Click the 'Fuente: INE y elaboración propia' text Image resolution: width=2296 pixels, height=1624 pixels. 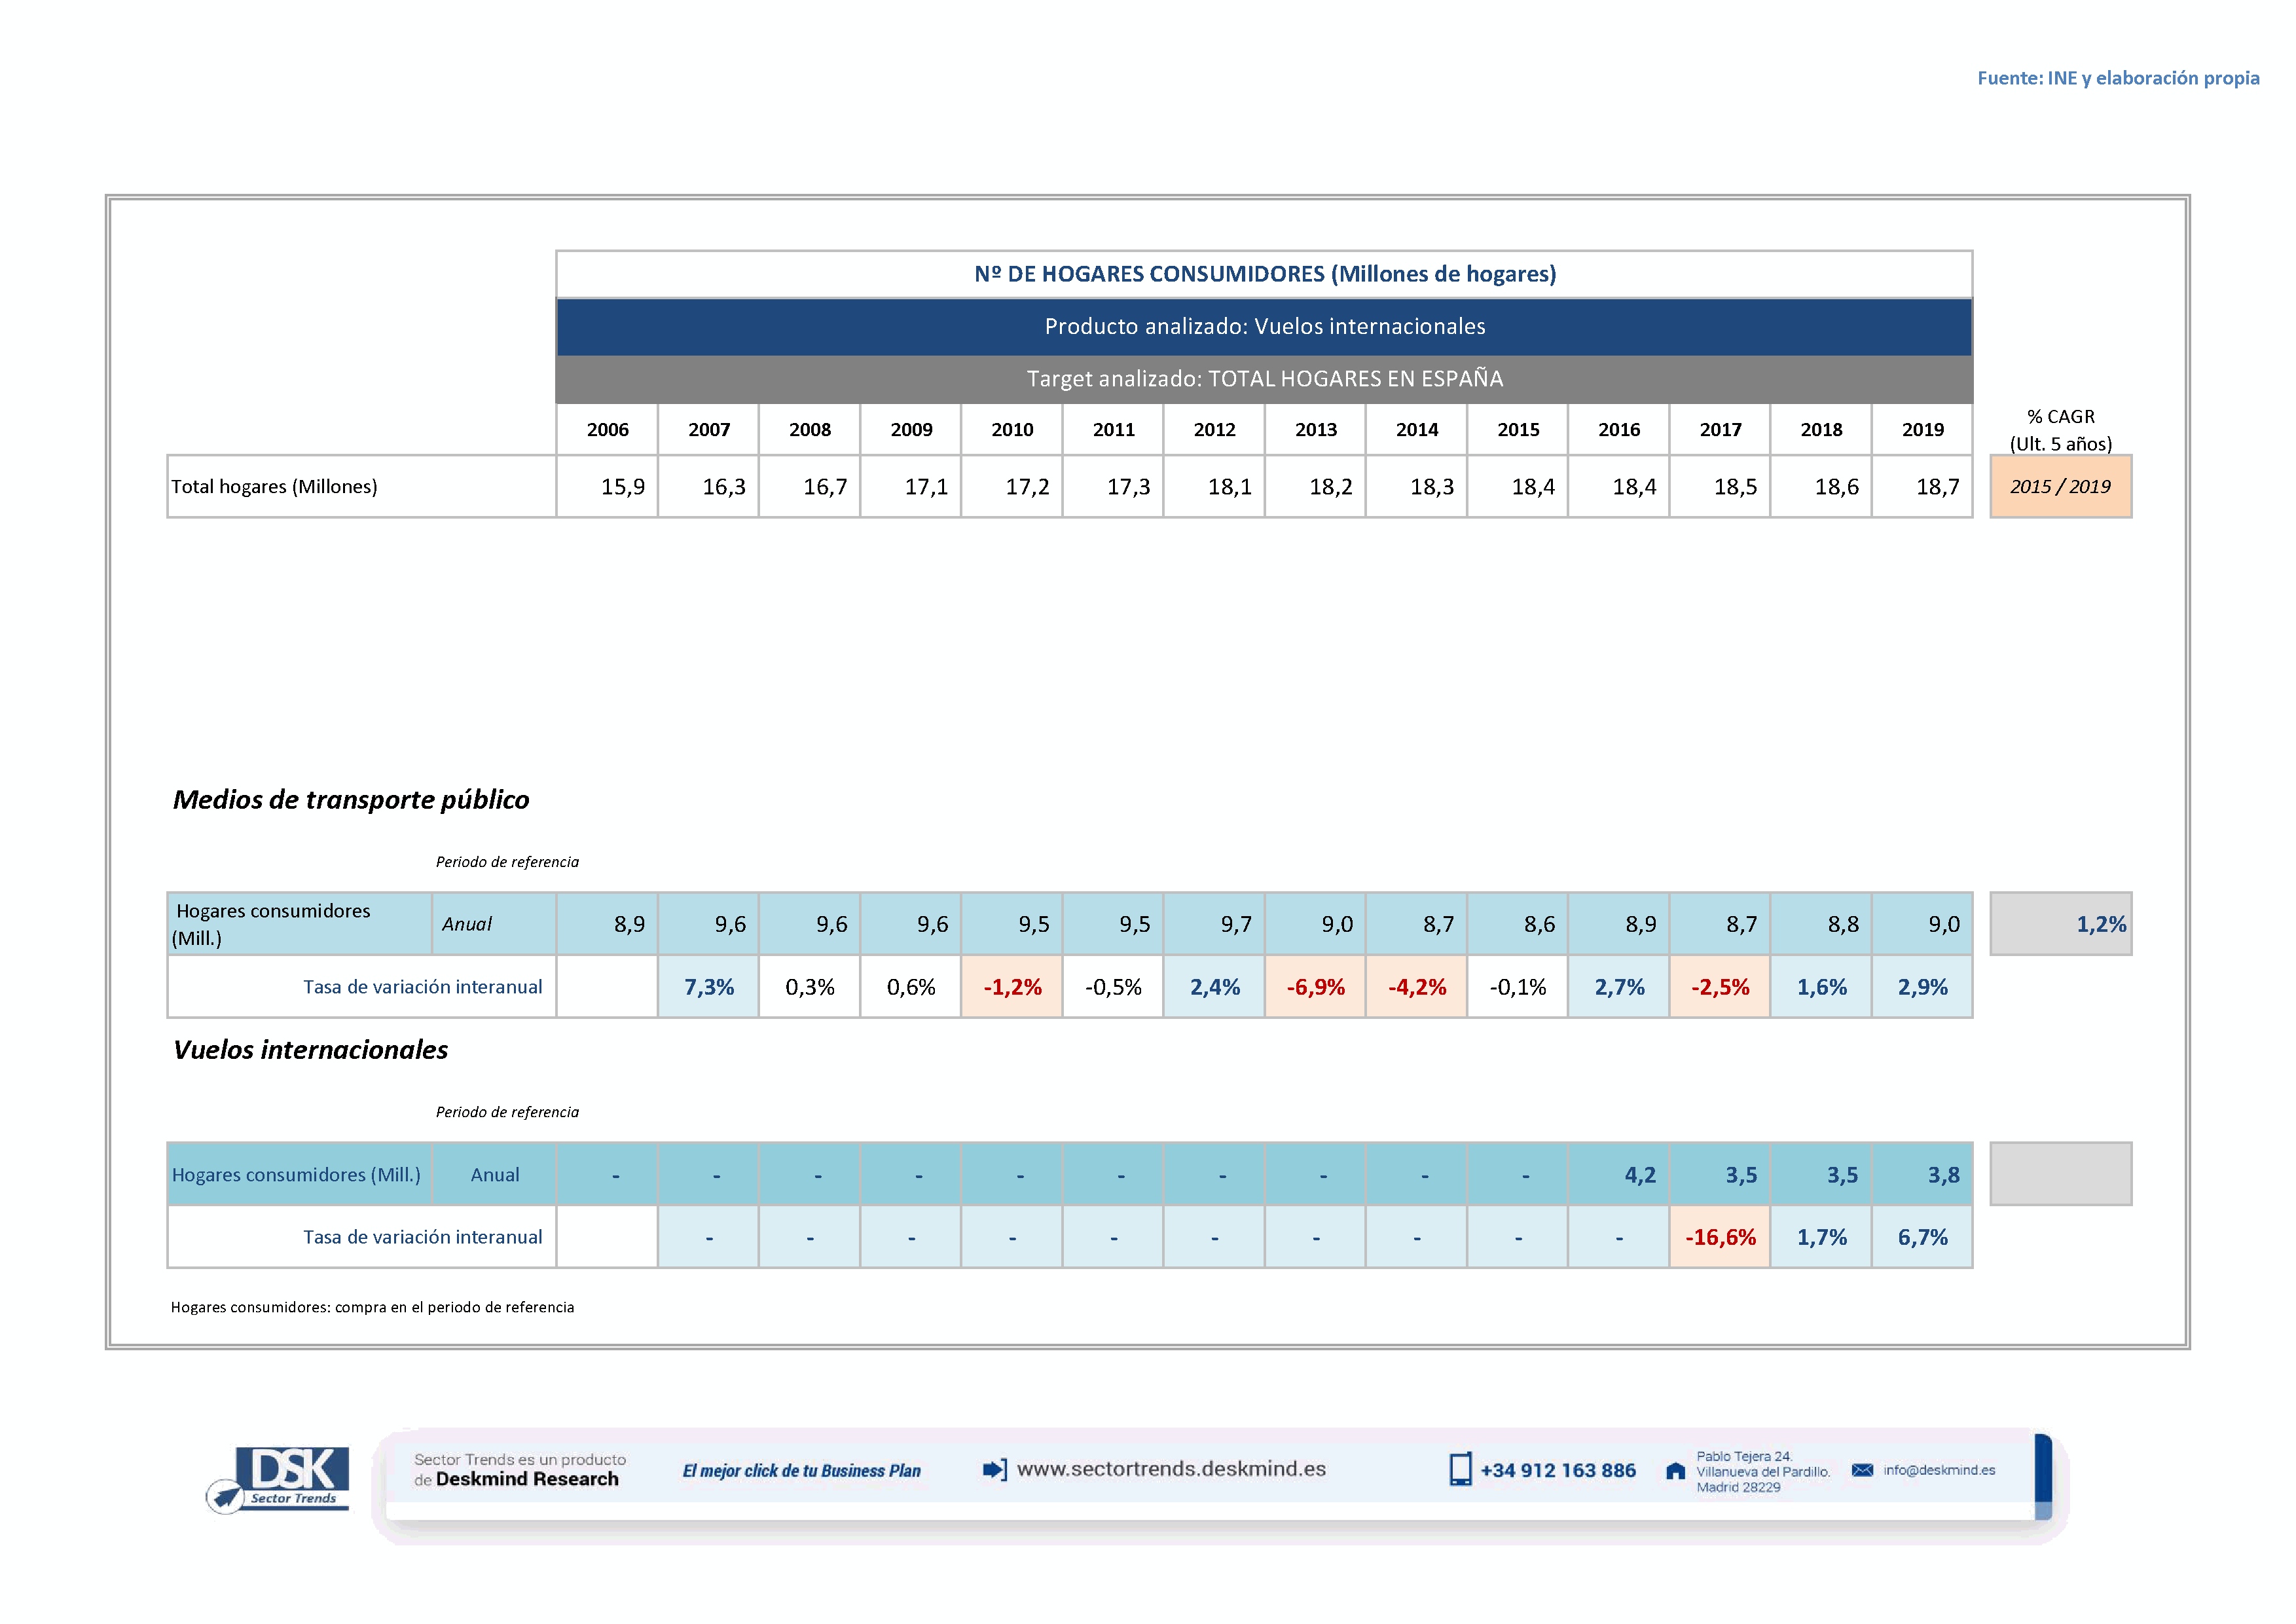(2118, 78)
